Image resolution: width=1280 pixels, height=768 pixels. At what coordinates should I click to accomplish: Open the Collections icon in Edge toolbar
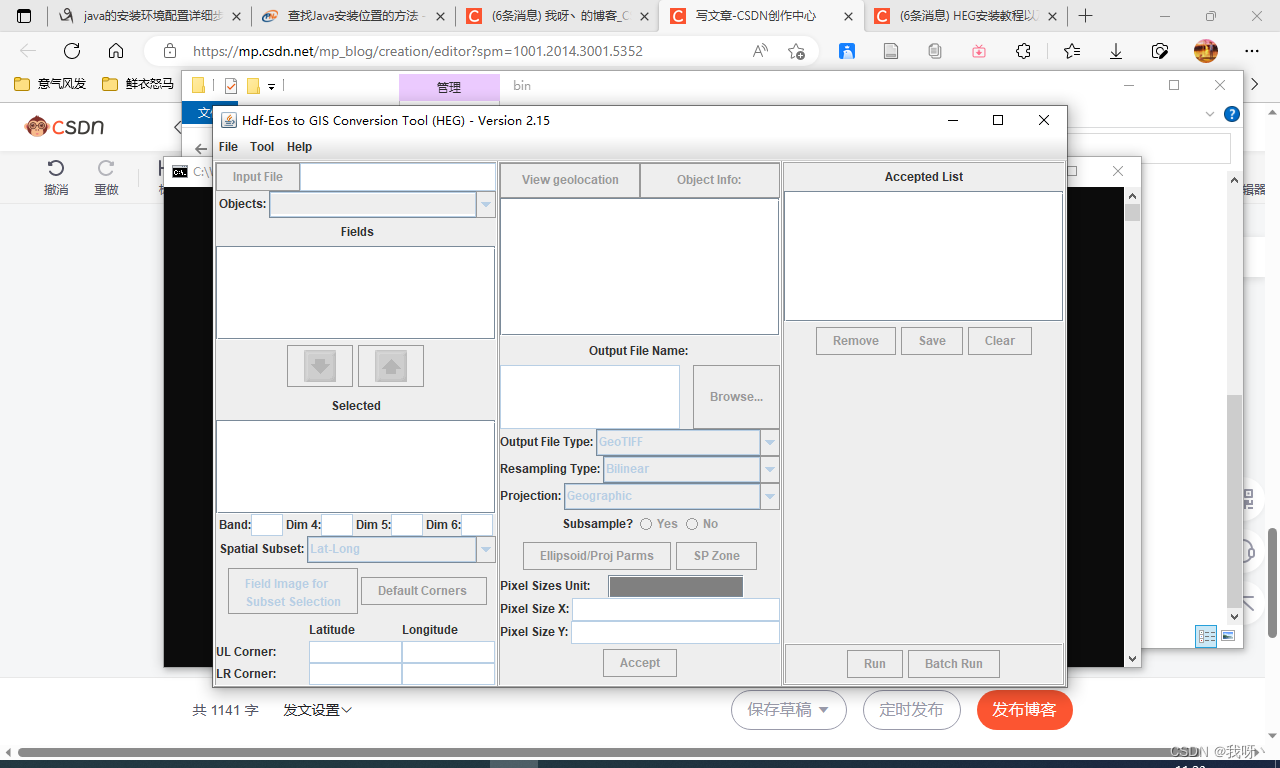pos(934,51)
